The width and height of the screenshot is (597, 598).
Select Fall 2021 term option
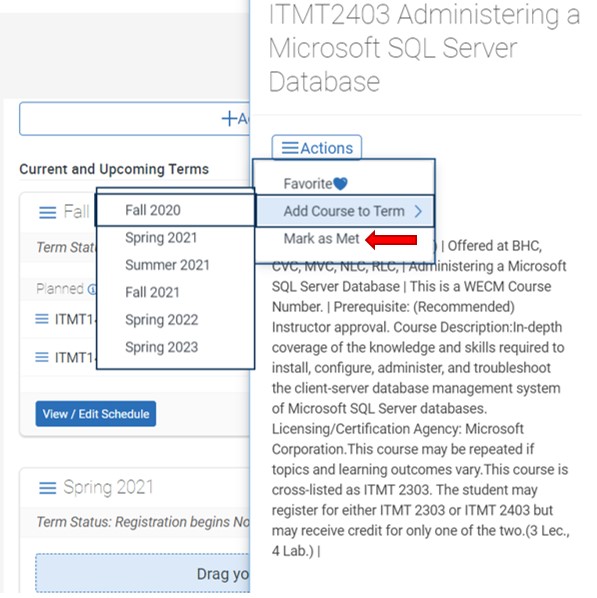[x=152, y=293]
